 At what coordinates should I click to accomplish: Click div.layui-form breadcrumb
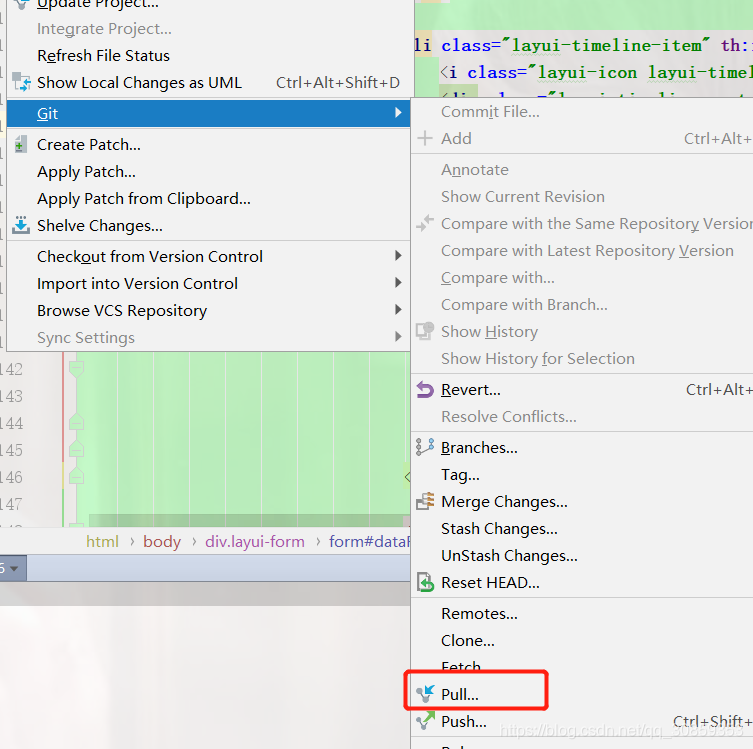pyautogui.click(x=255, y=542)
